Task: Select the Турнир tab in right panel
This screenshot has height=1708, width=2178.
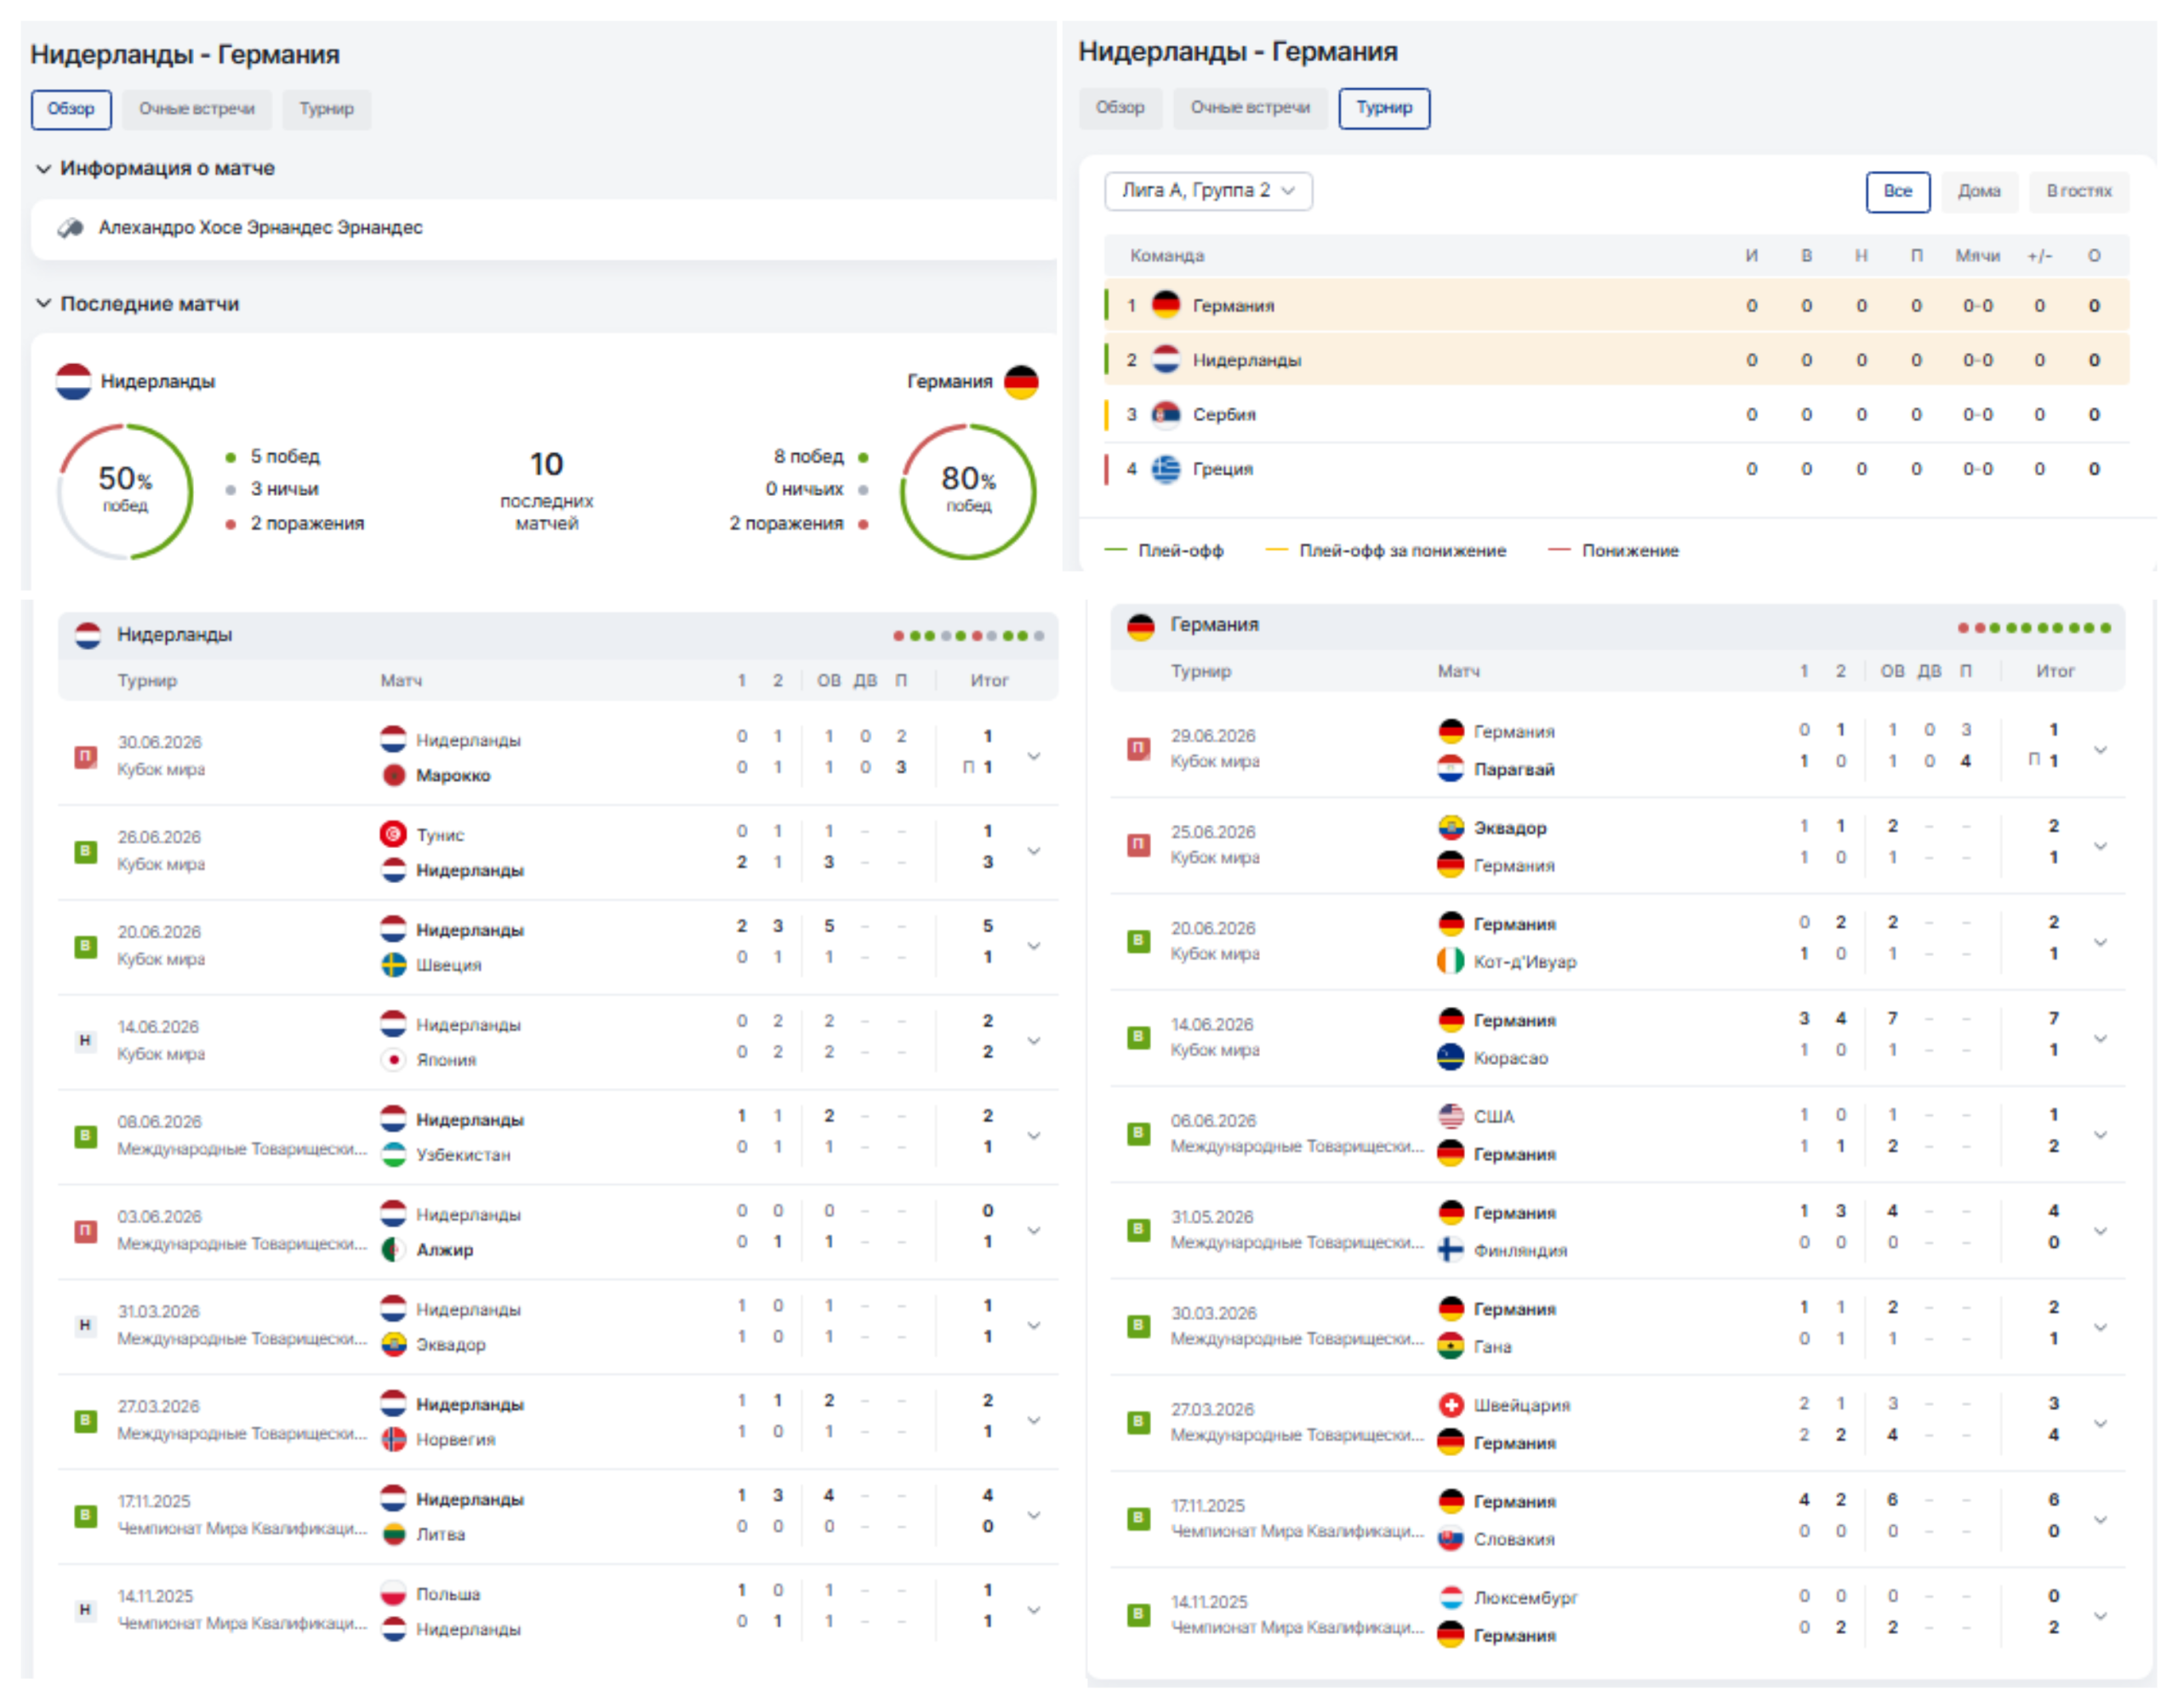Action: point(1384,108)
